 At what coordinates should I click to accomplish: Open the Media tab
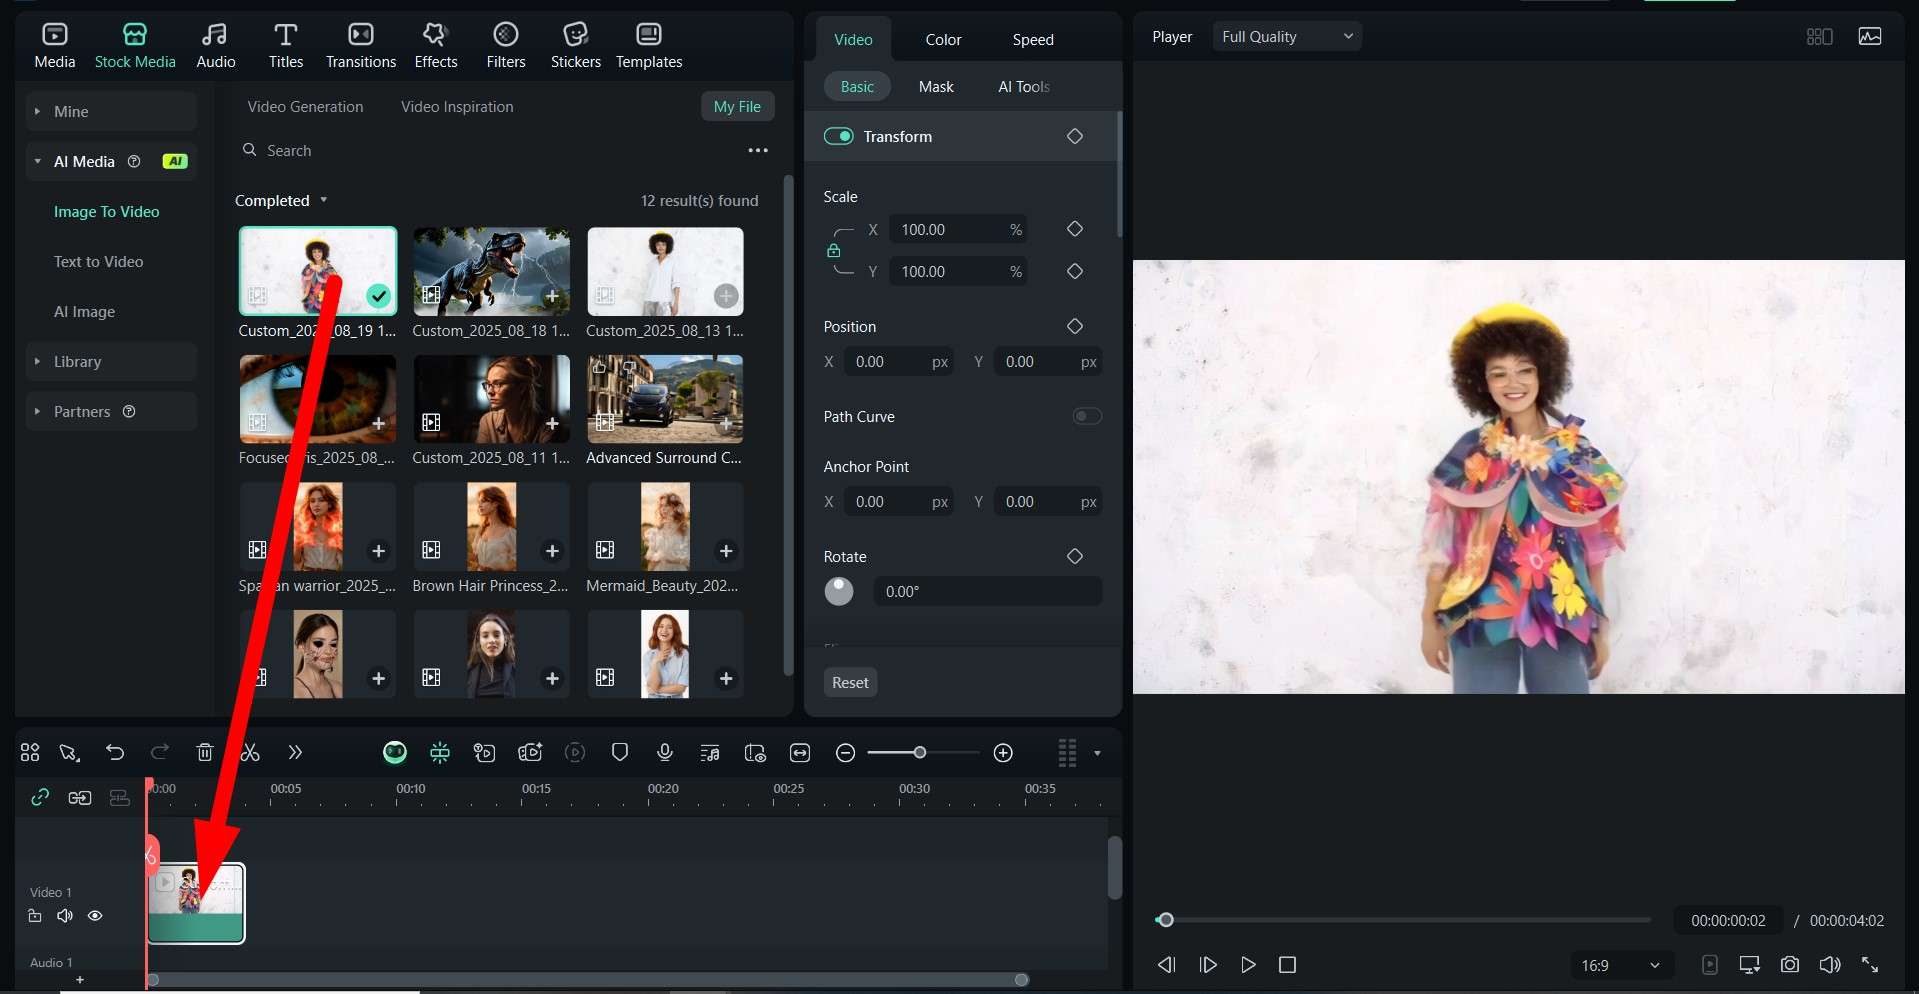tap(55, 46)
